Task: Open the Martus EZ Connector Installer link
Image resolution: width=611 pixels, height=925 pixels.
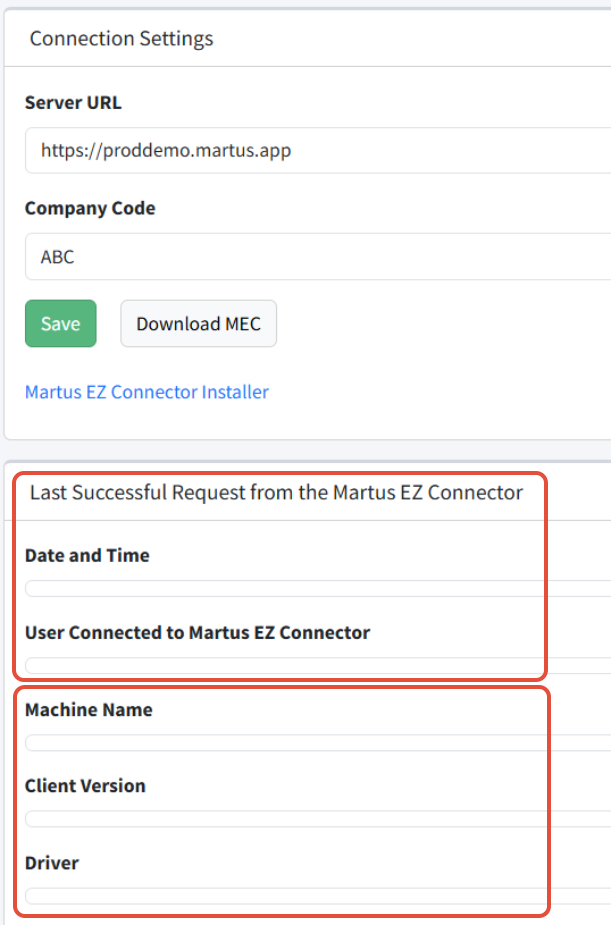Action: click(x=147, y=392)
